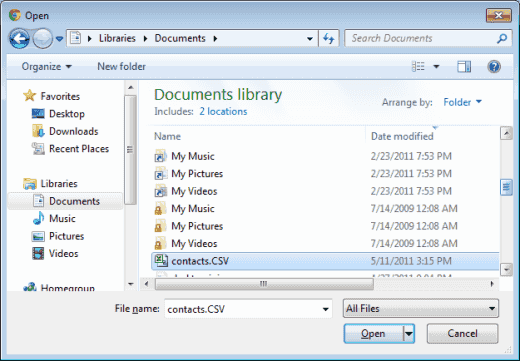Select Homegroup in navigation pane
Viewport: 520px width, 361px height.
click(x=68, y=287)
